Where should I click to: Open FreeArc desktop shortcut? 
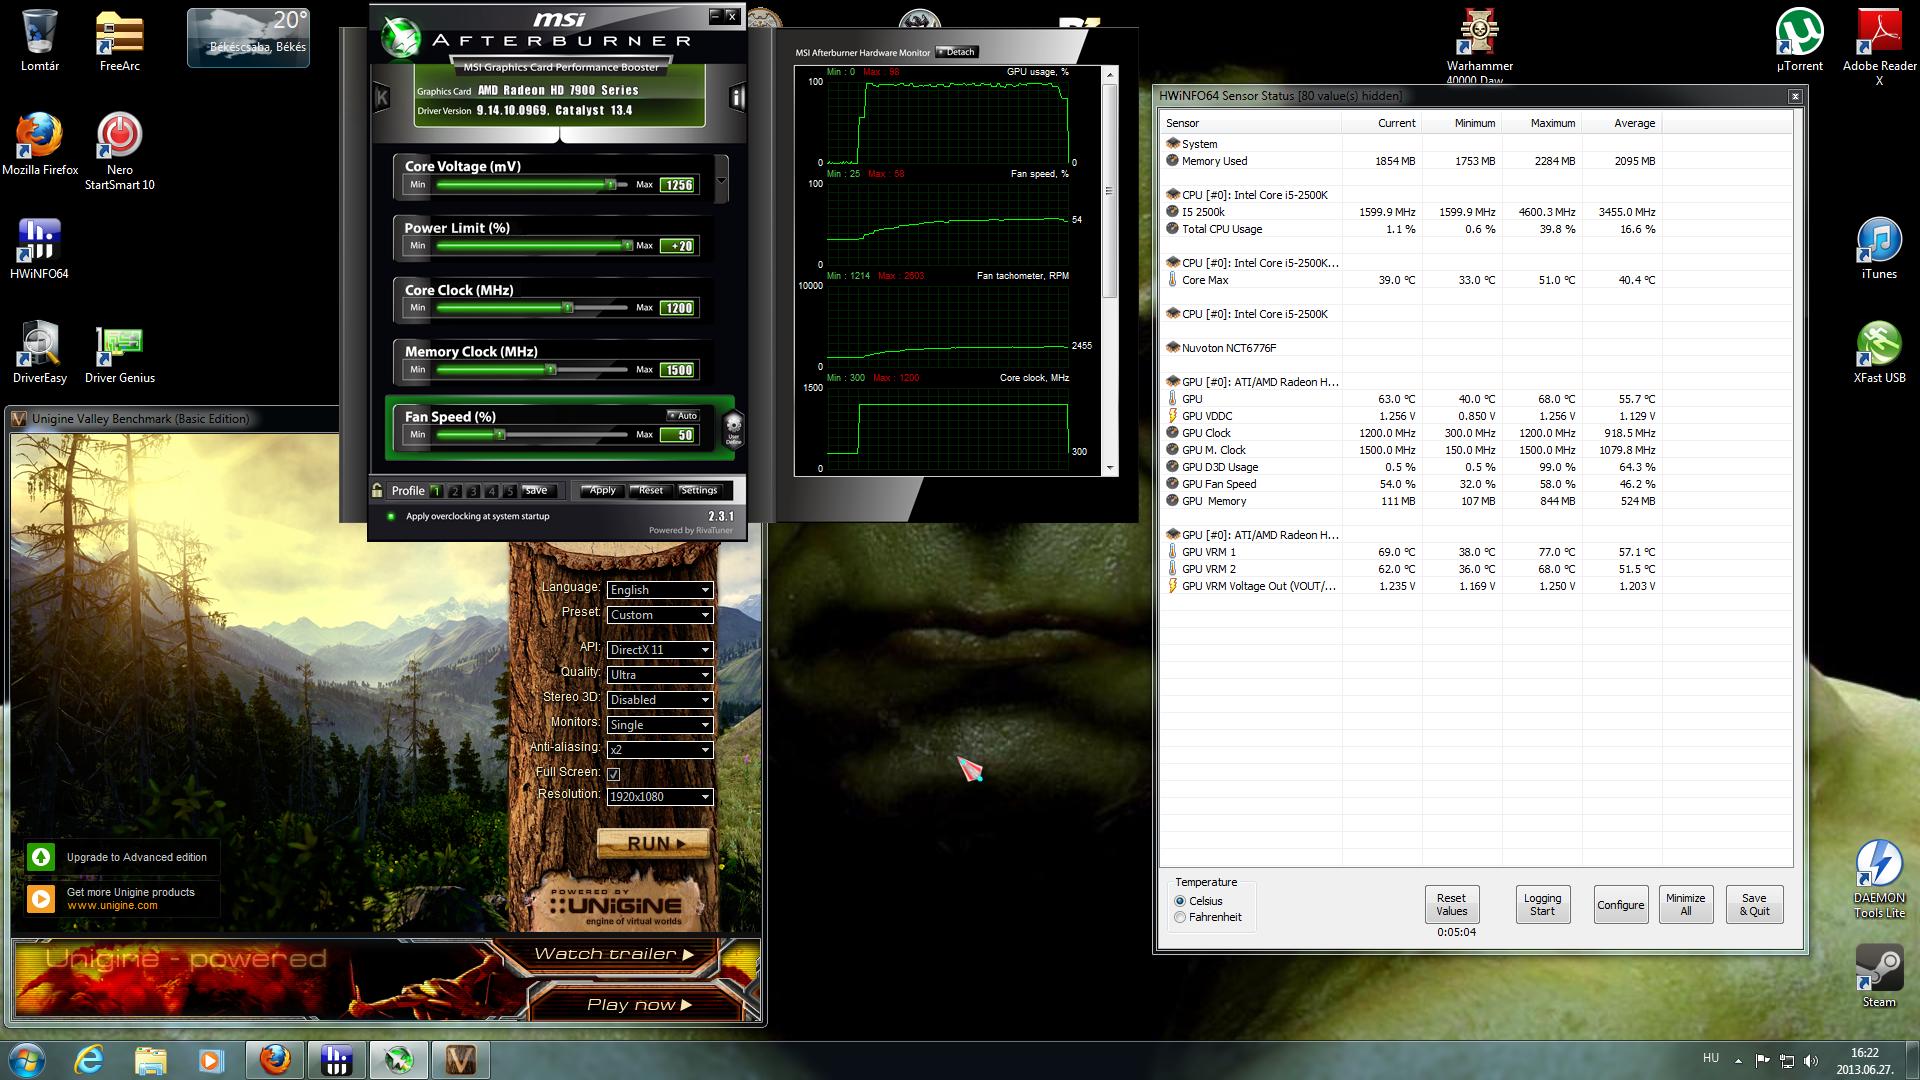point(120,41)
